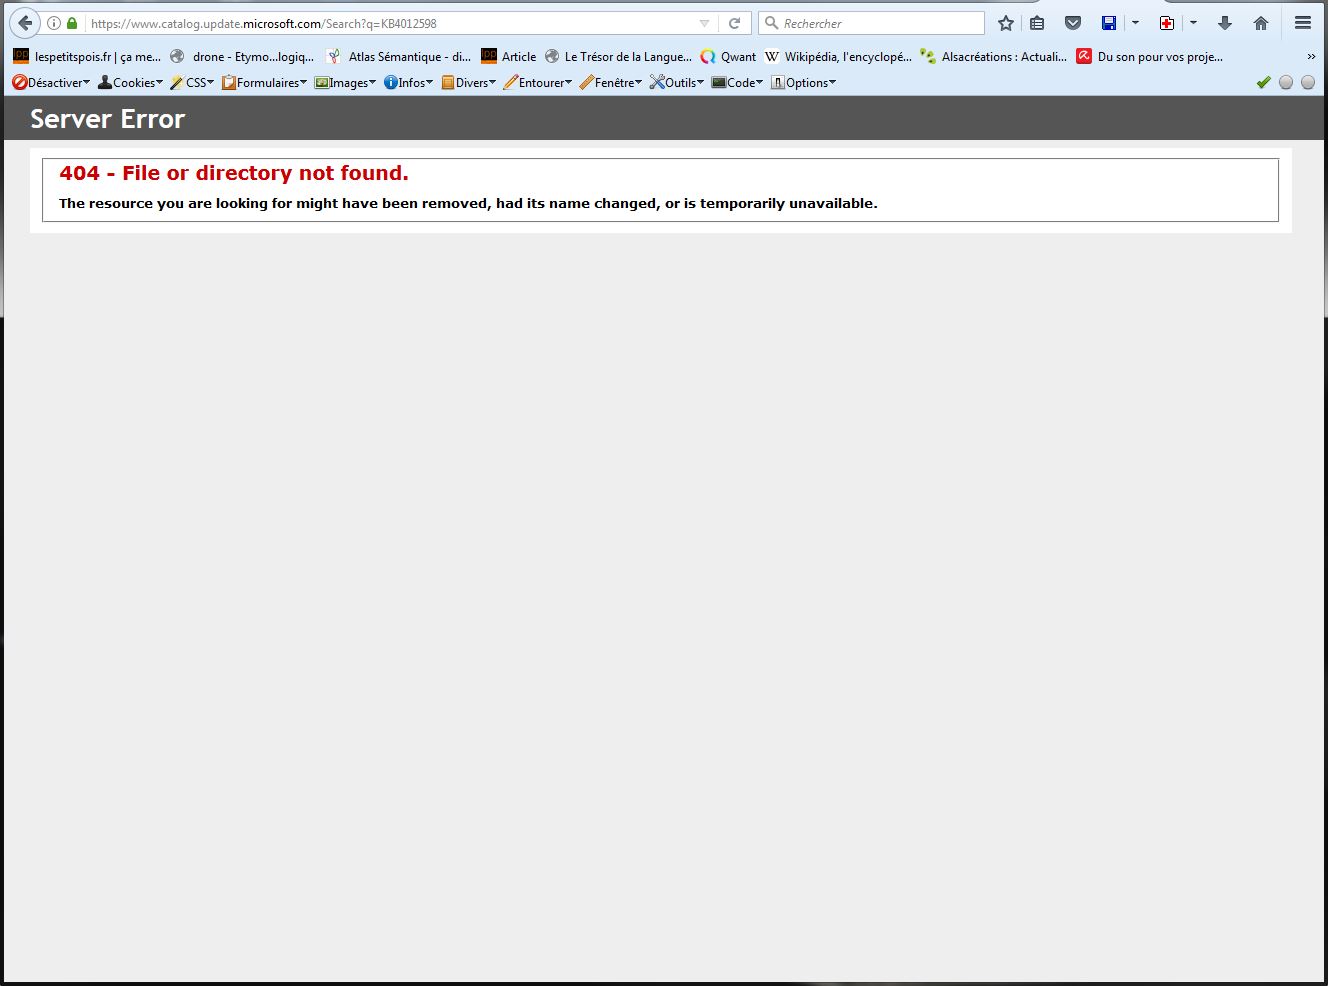The height and width of the screenshot is (986, 1328).
Task: Open the Divers toolbar menu
Action: pos(468,83)
